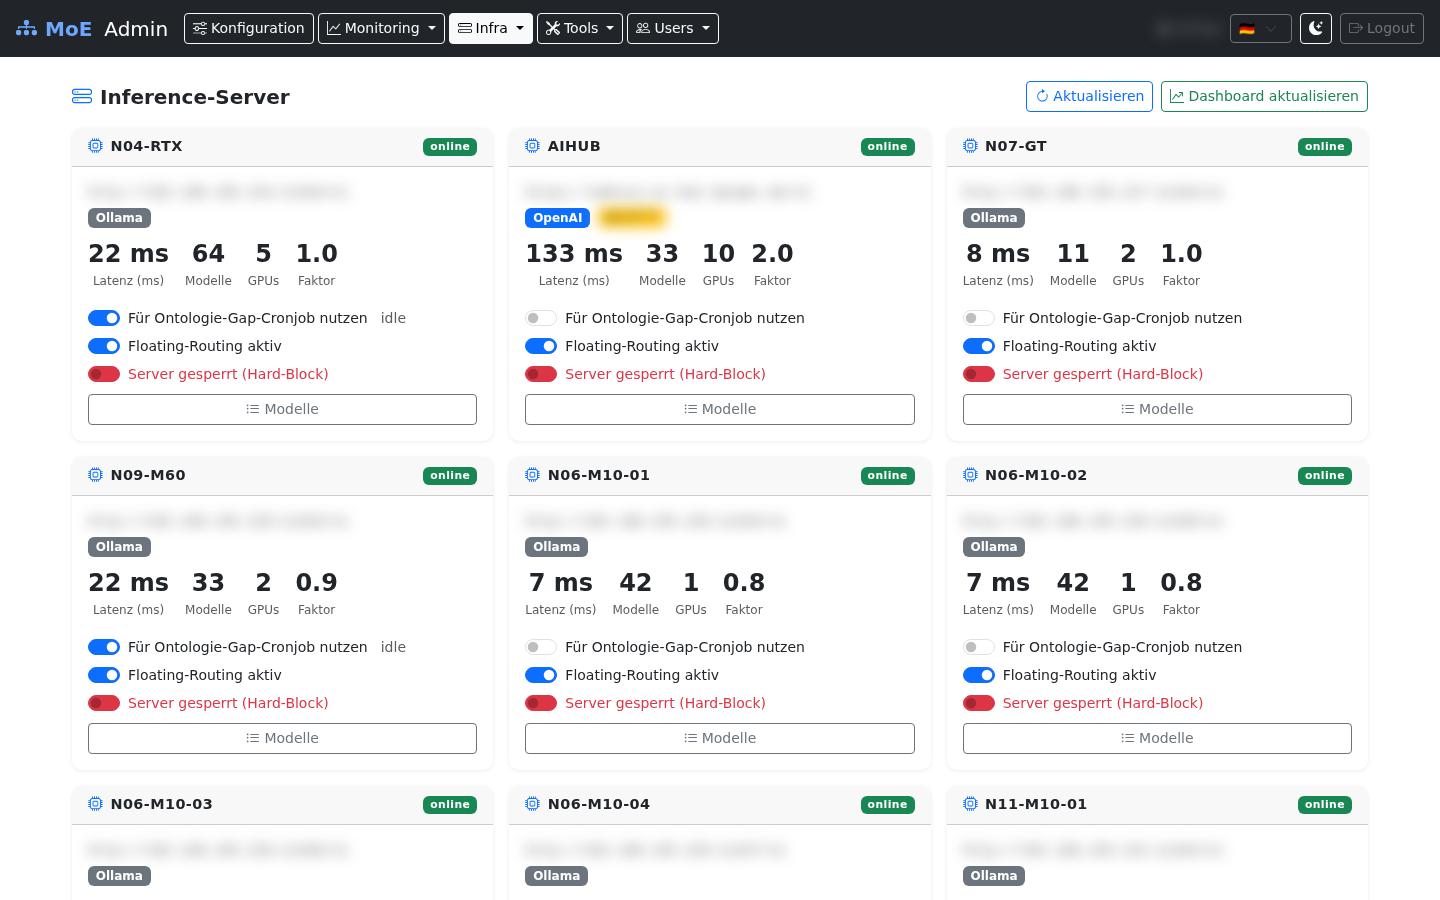The height and width of the screenshot is (900, 1440).
Task: Click Dashboard aktualisieren button
Action: 1264,96
